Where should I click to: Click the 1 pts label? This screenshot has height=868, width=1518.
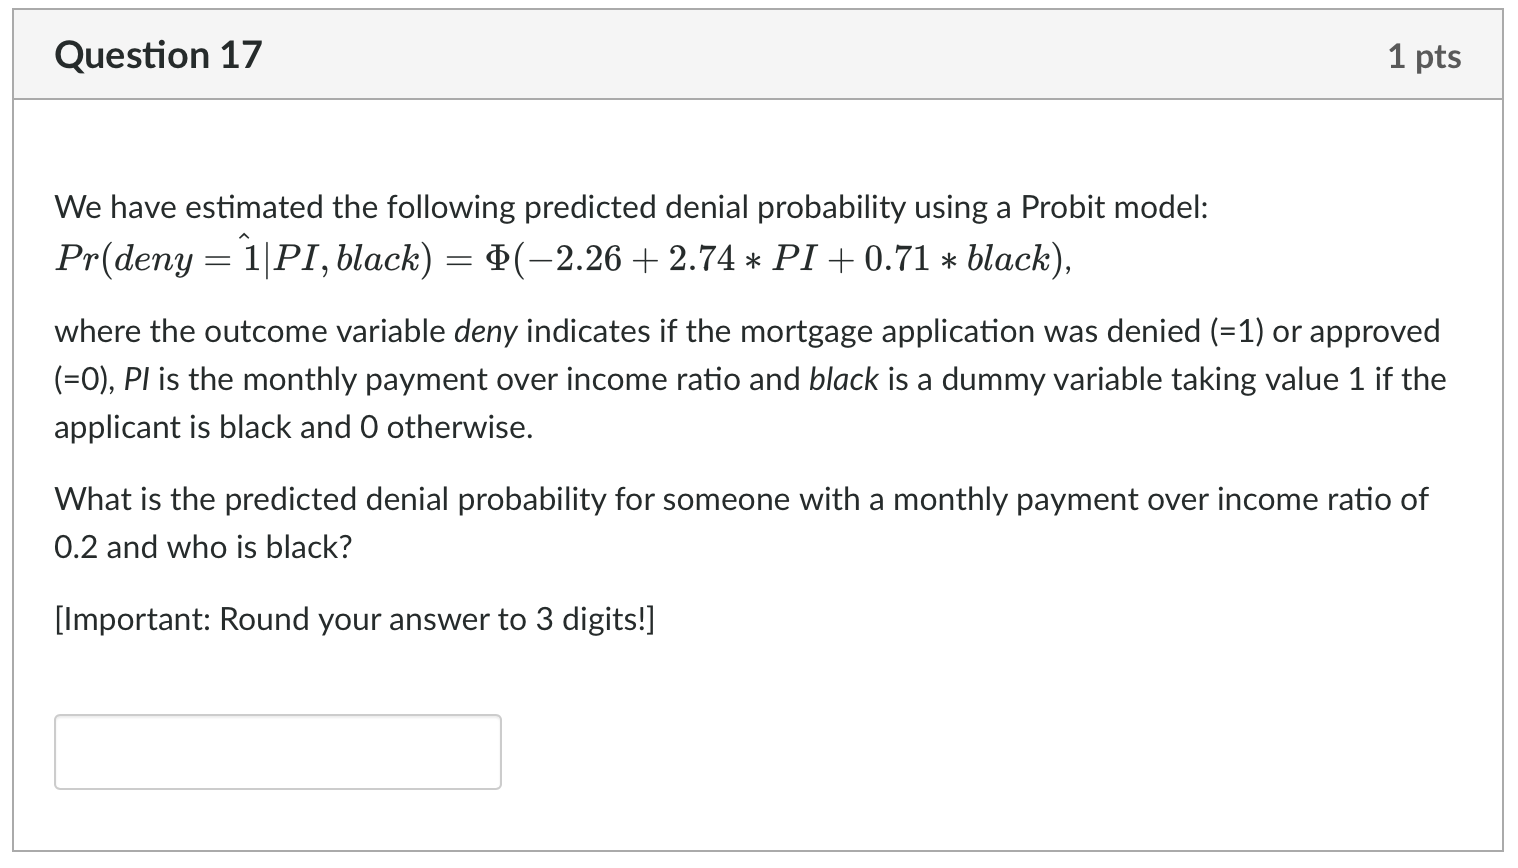point(1424,56)
